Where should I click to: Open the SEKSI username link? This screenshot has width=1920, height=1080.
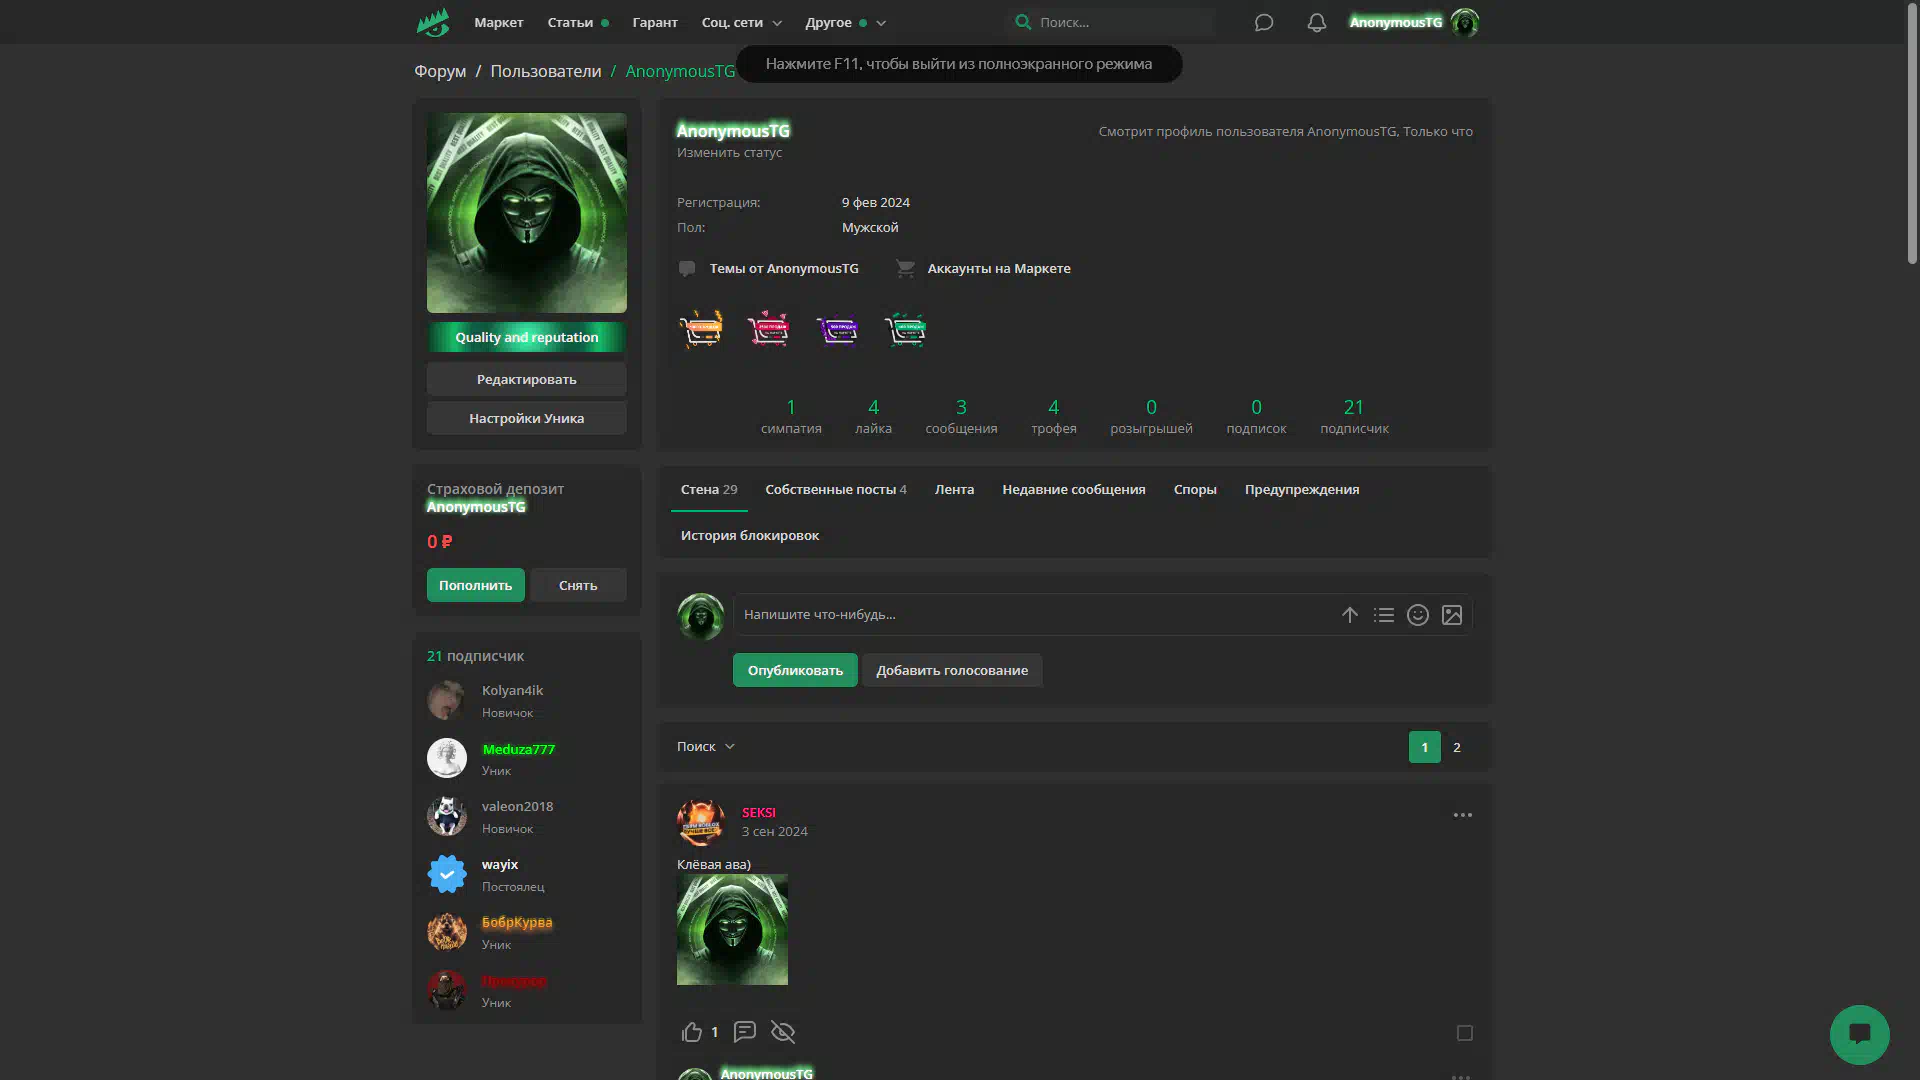click(759, 812)
